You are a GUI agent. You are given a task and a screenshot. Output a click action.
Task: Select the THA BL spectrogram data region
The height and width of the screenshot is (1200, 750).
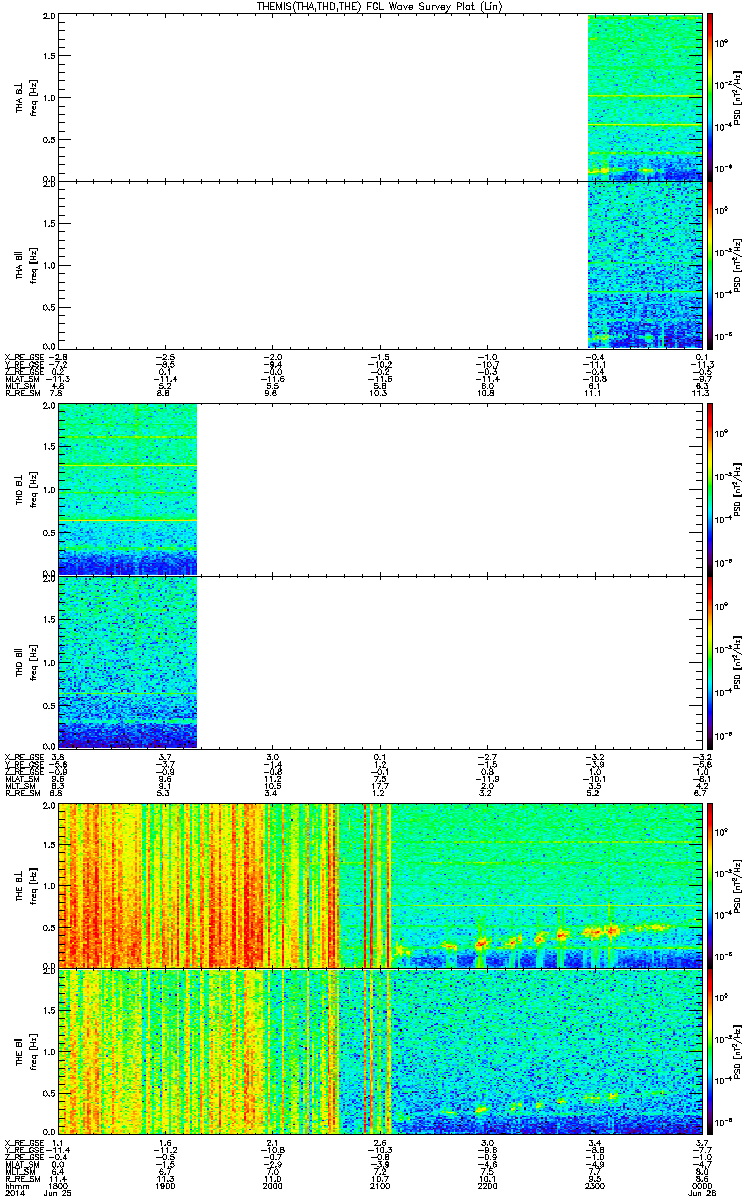pos(644,98)
